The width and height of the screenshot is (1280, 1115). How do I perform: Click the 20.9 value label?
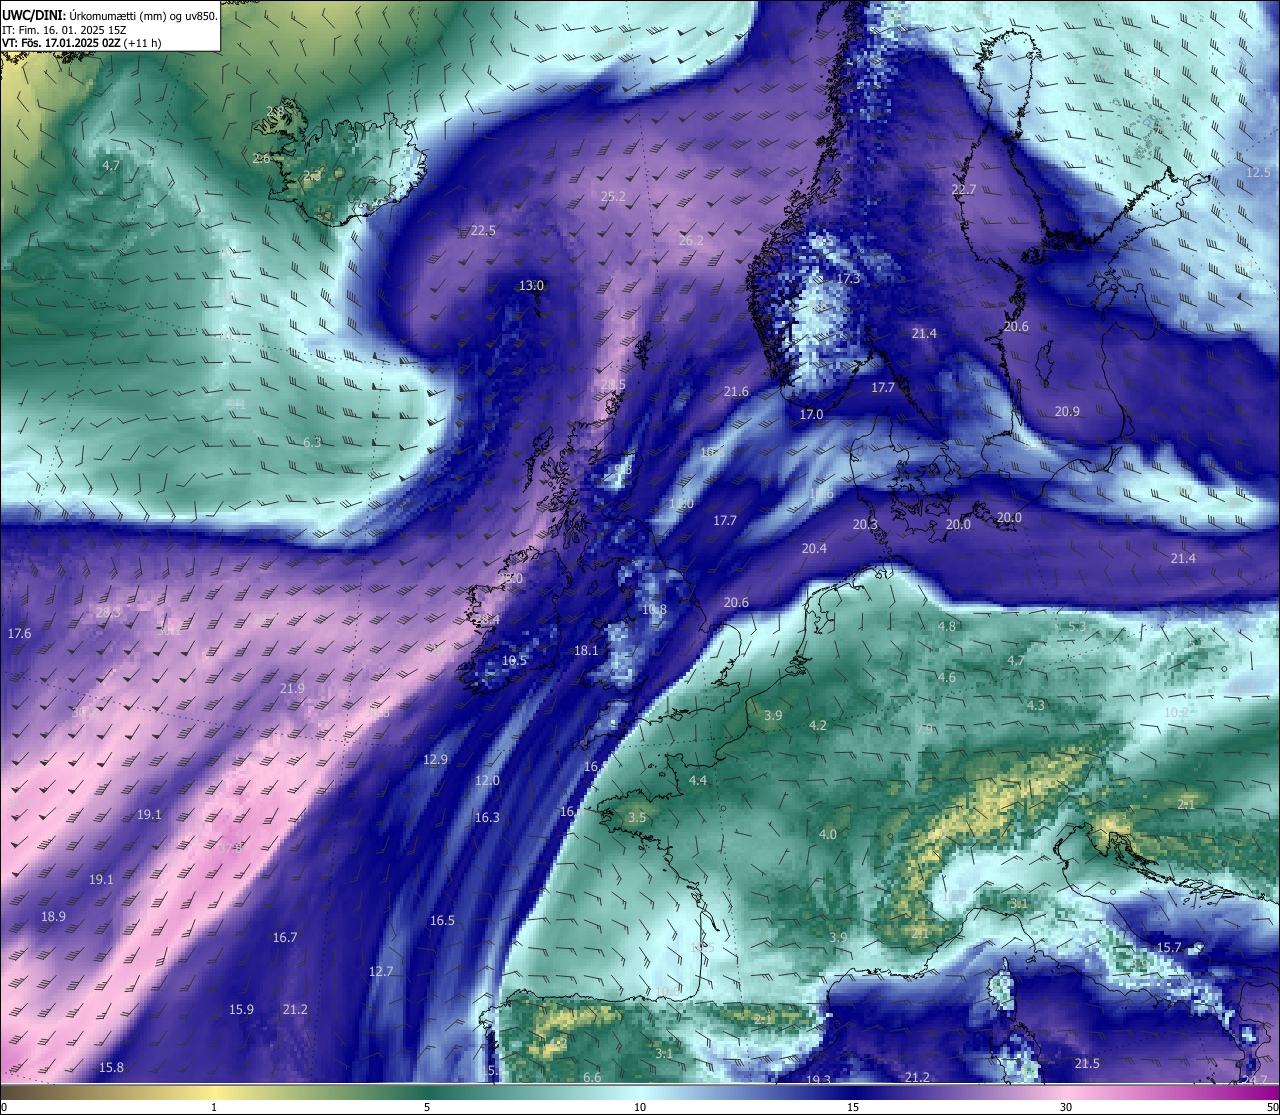coord(1067,412)
